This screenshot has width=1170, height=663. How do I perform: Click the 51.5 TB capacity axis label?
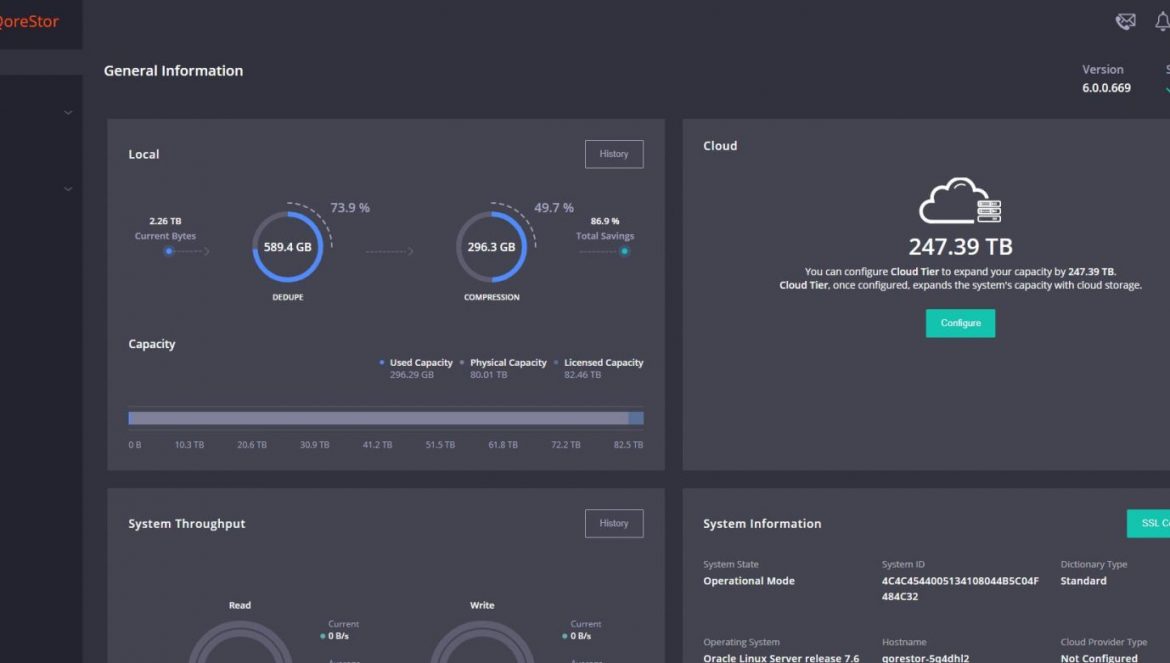tap(440, 444)
